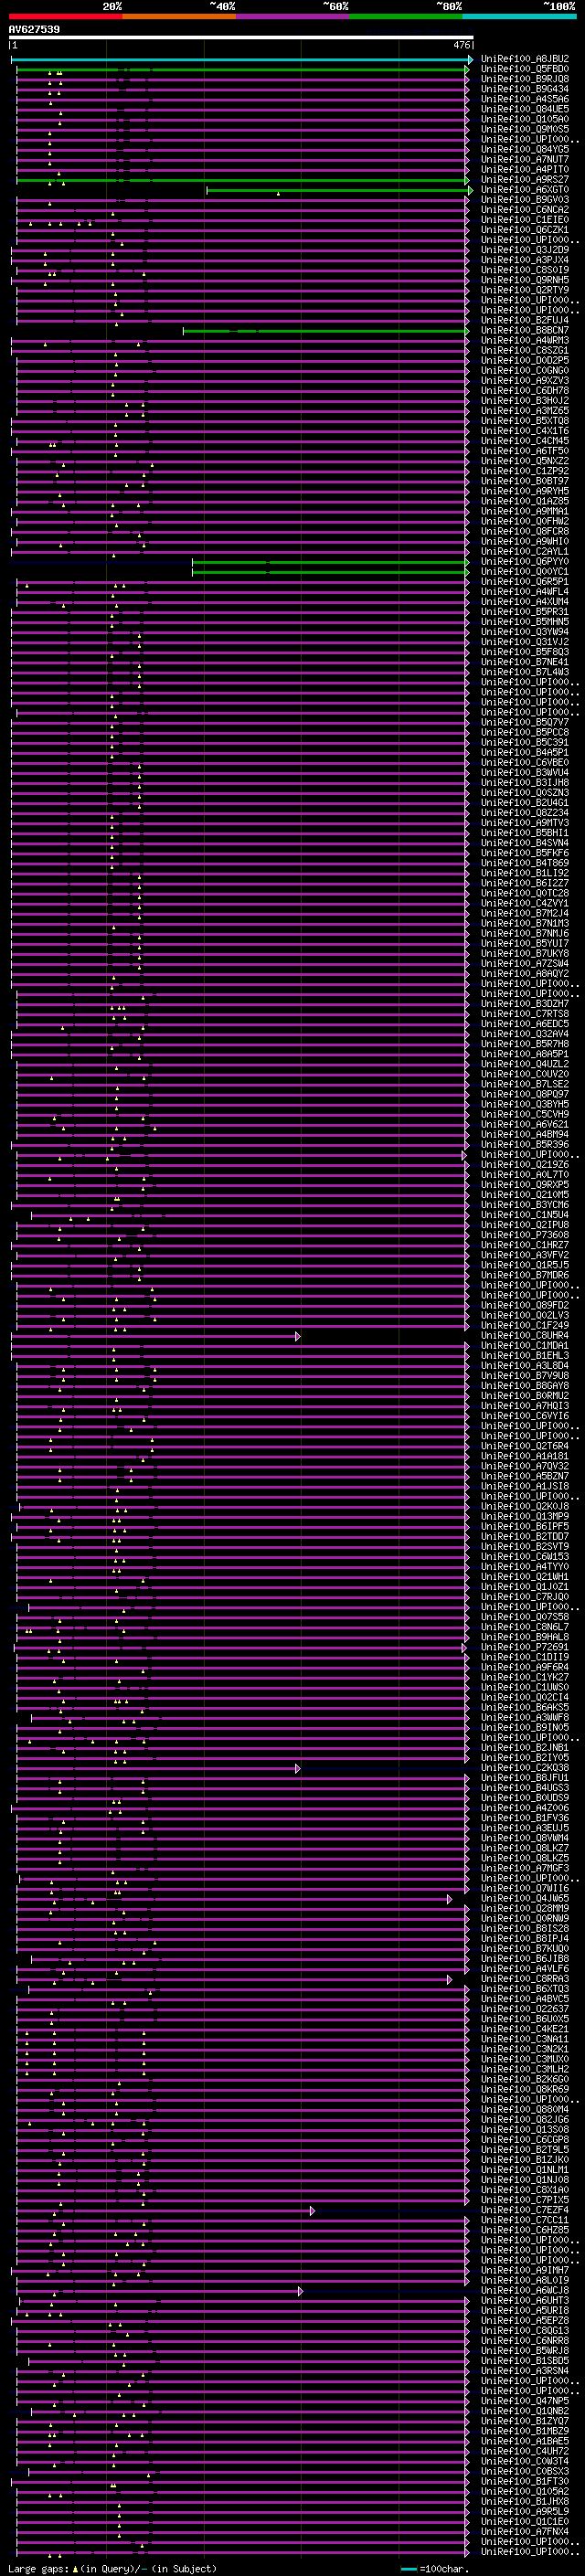Viewport: 585px width, 2576px height.
Task: Select hit label UniRef100_A4S5A6
Action: pyautogui.click(x=524, y=99)
